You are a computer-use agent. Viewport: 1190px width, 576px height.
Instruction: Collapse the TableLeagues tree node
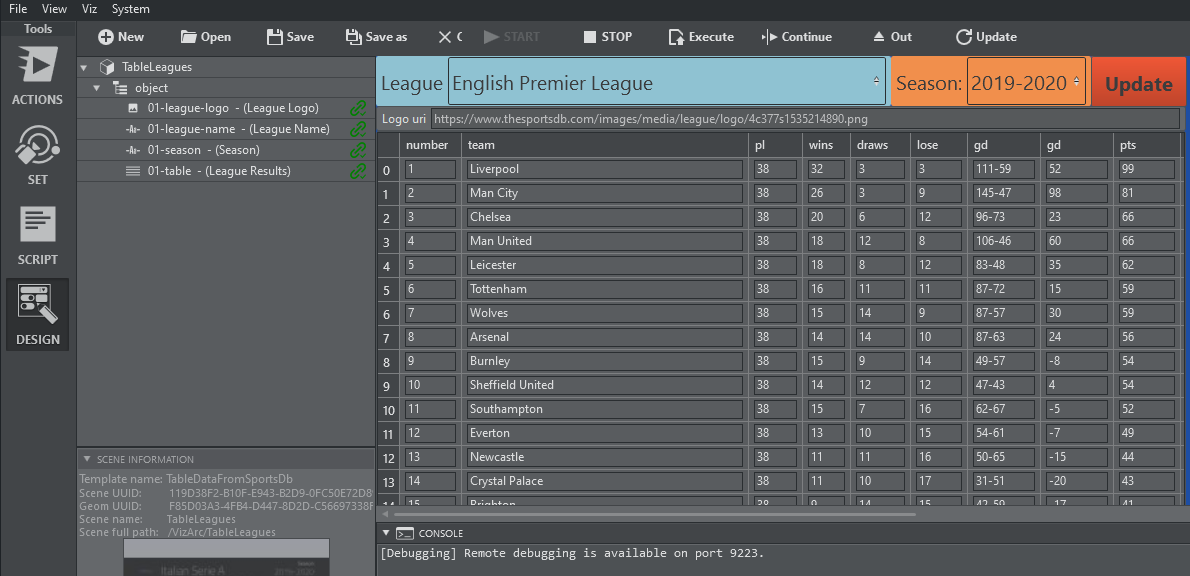tap(83, 67)
